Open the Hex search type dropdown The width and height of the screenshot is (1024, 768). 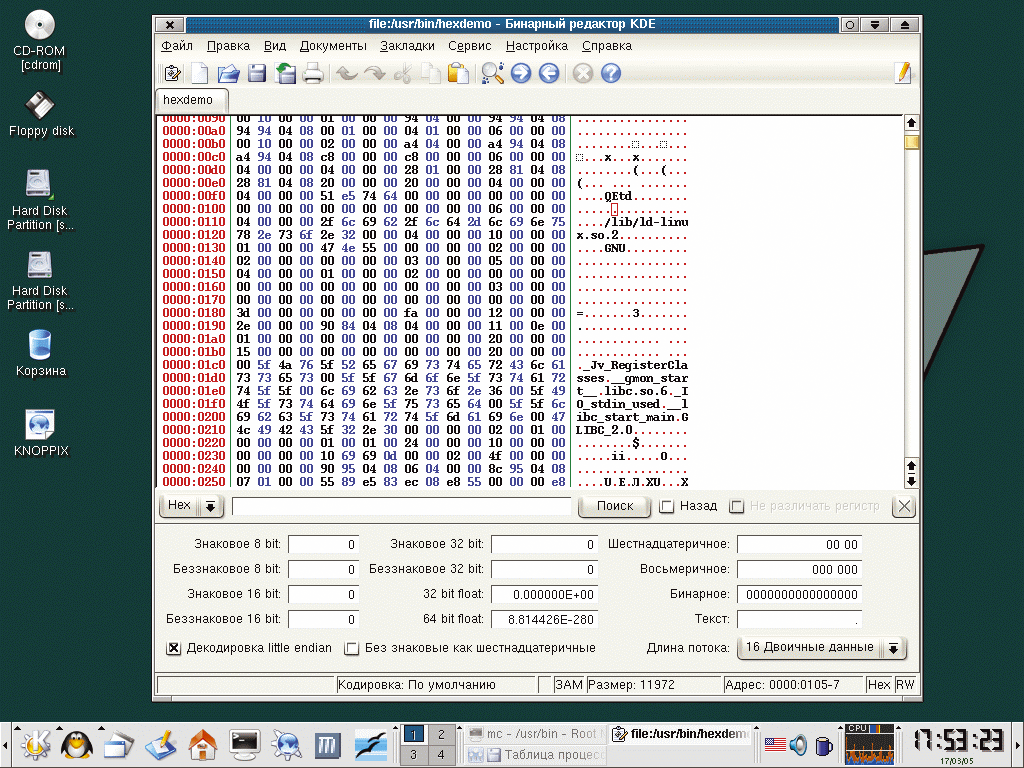pyautogui.click(x=191, y=505)
